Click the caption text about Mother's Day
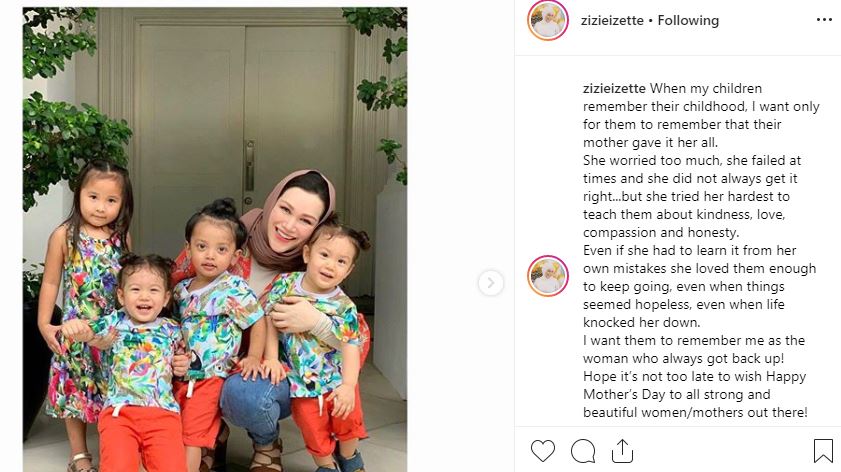 pos(695,394)
